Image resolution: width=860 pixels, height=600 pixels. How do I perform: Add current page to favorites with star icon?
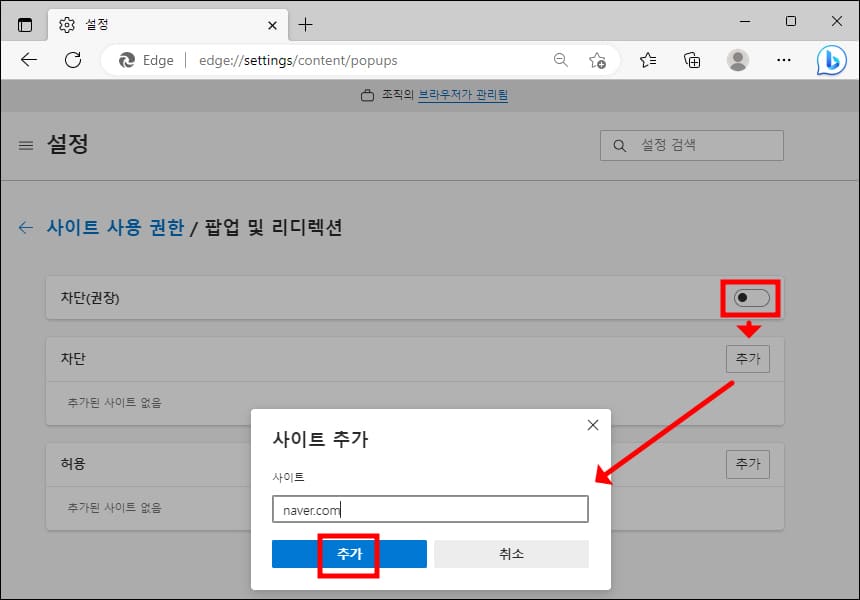tap(599, 60)
